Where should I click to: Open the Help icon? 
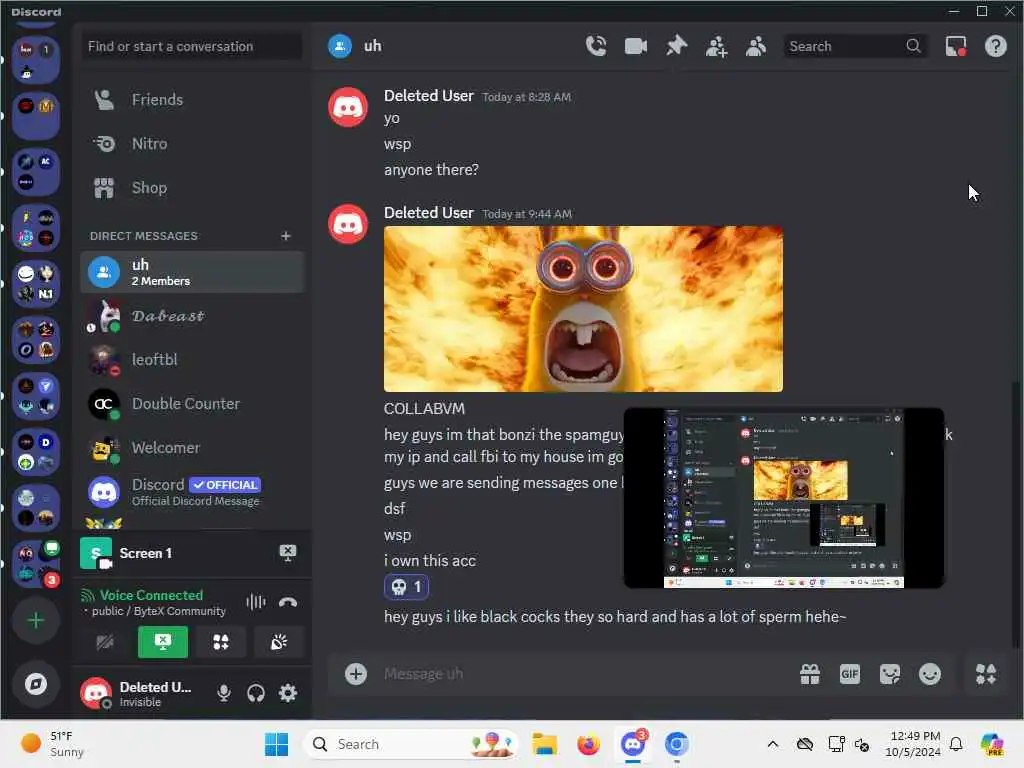coord(995,46)
